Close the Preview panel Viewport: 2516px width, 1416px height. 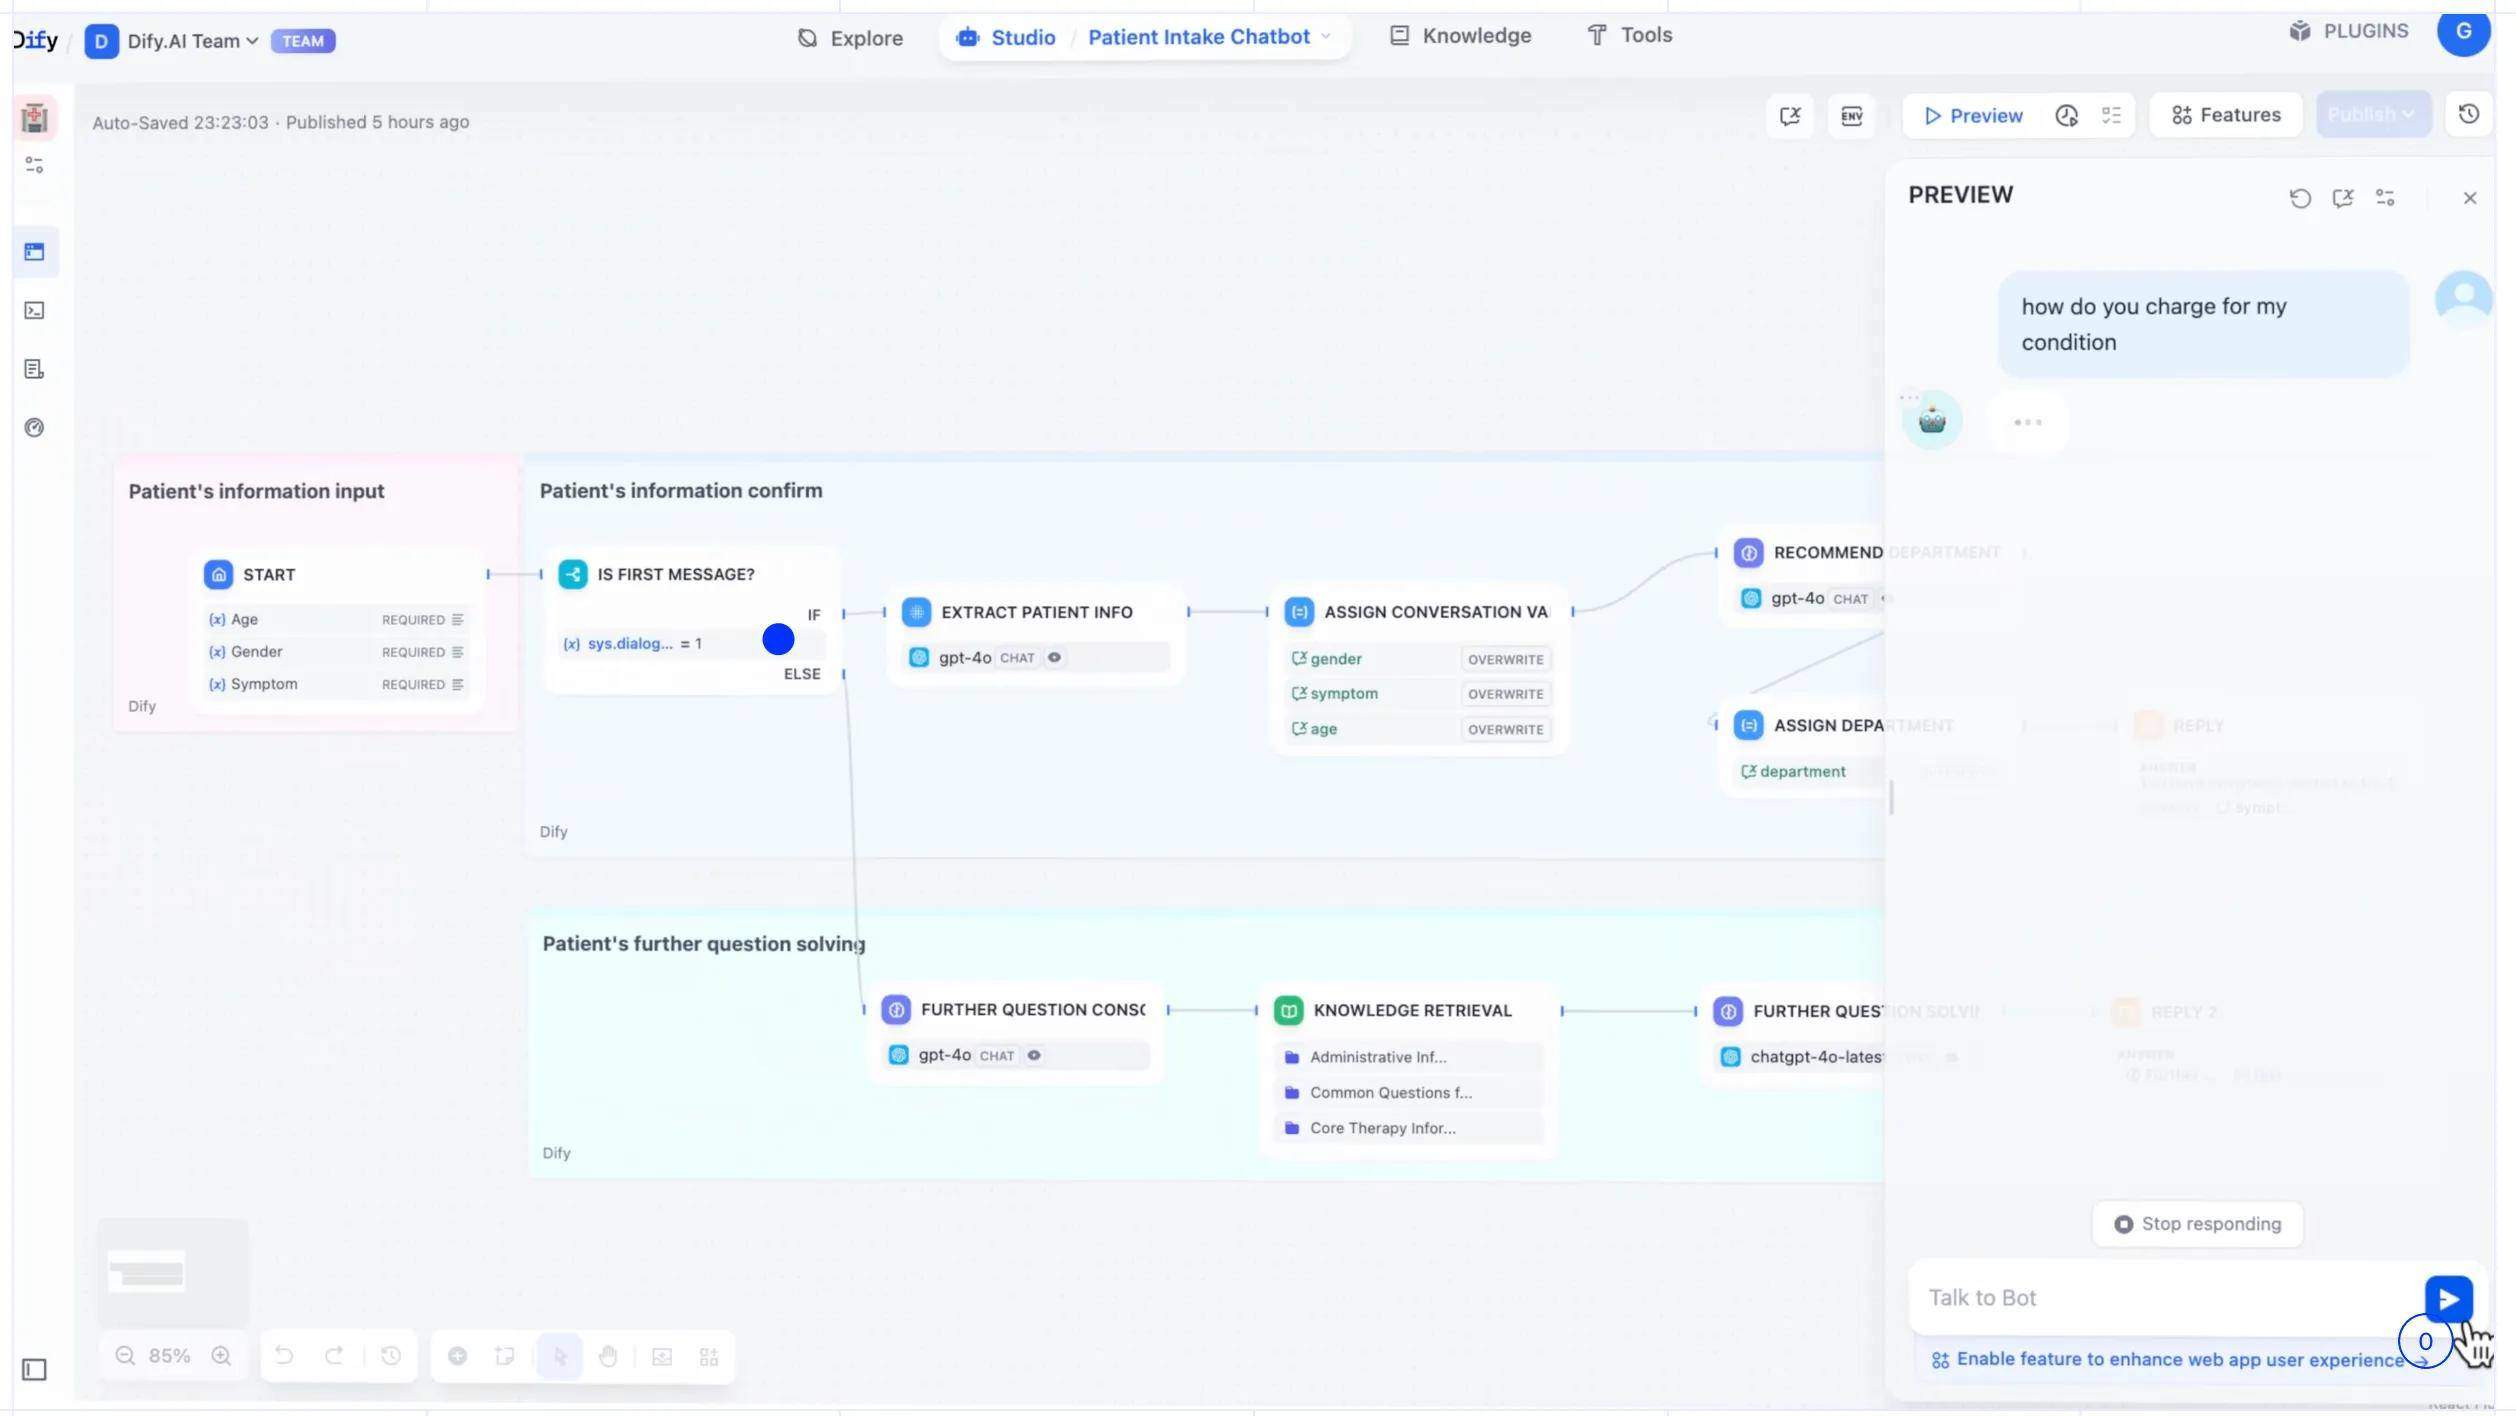pyautogui.click(x=2469, y=198)
